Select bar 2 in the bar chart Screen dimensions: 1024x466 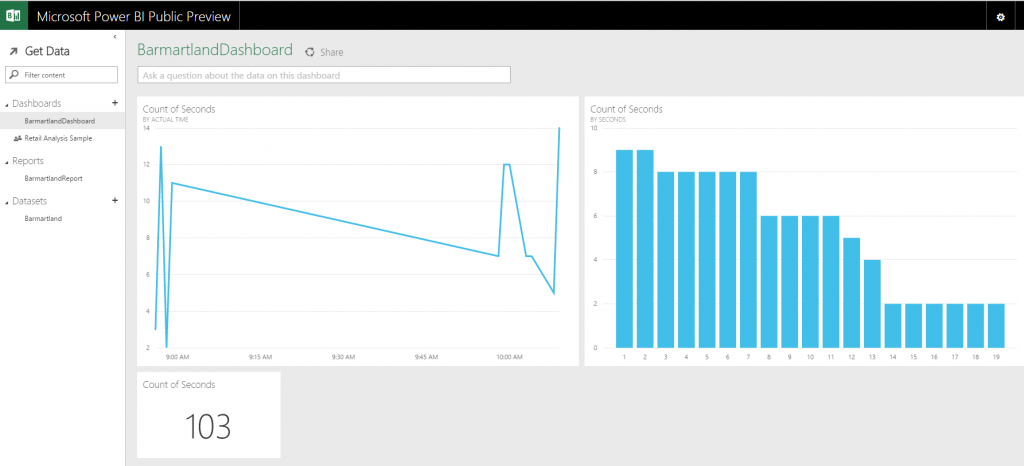point(645,249)
